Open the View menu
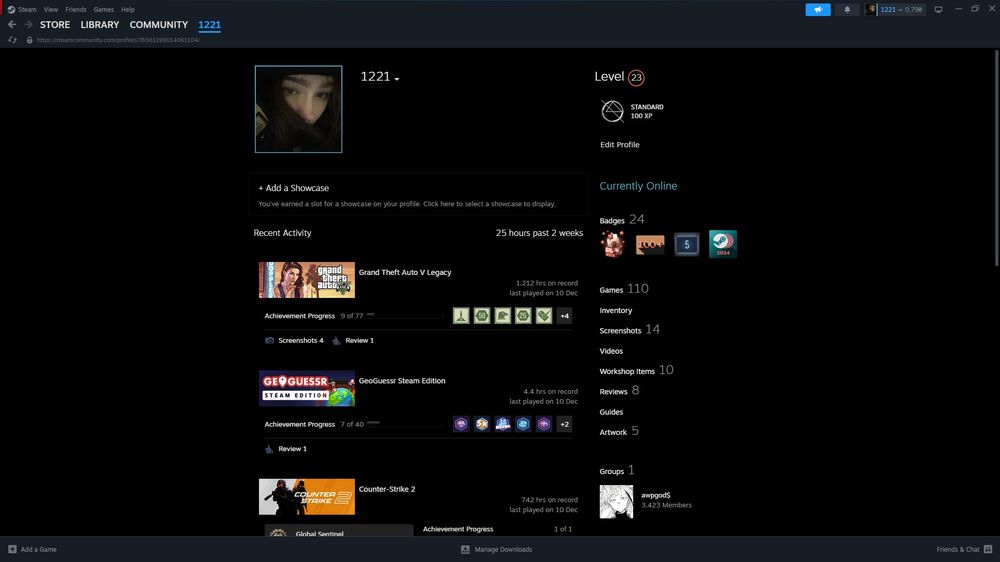The width and height of the screenshot is (1000, 562). pyautogui.click(x=51, y=10)
